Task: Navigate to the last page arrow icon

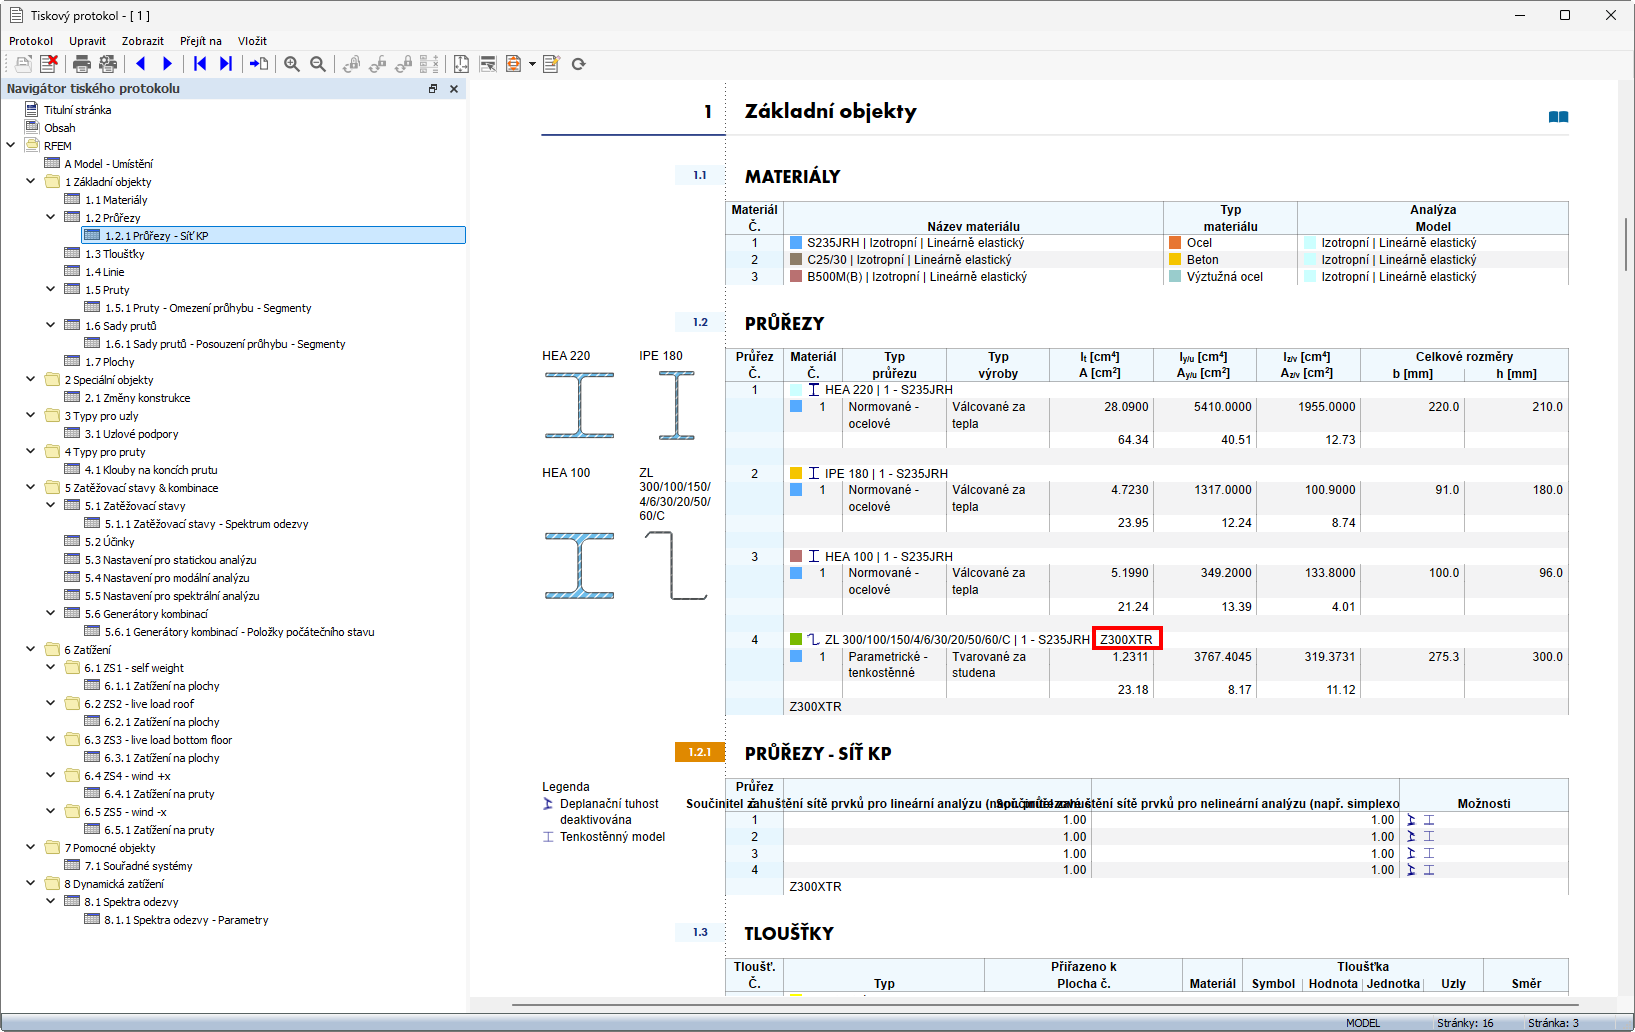Action: click(225, 64)
